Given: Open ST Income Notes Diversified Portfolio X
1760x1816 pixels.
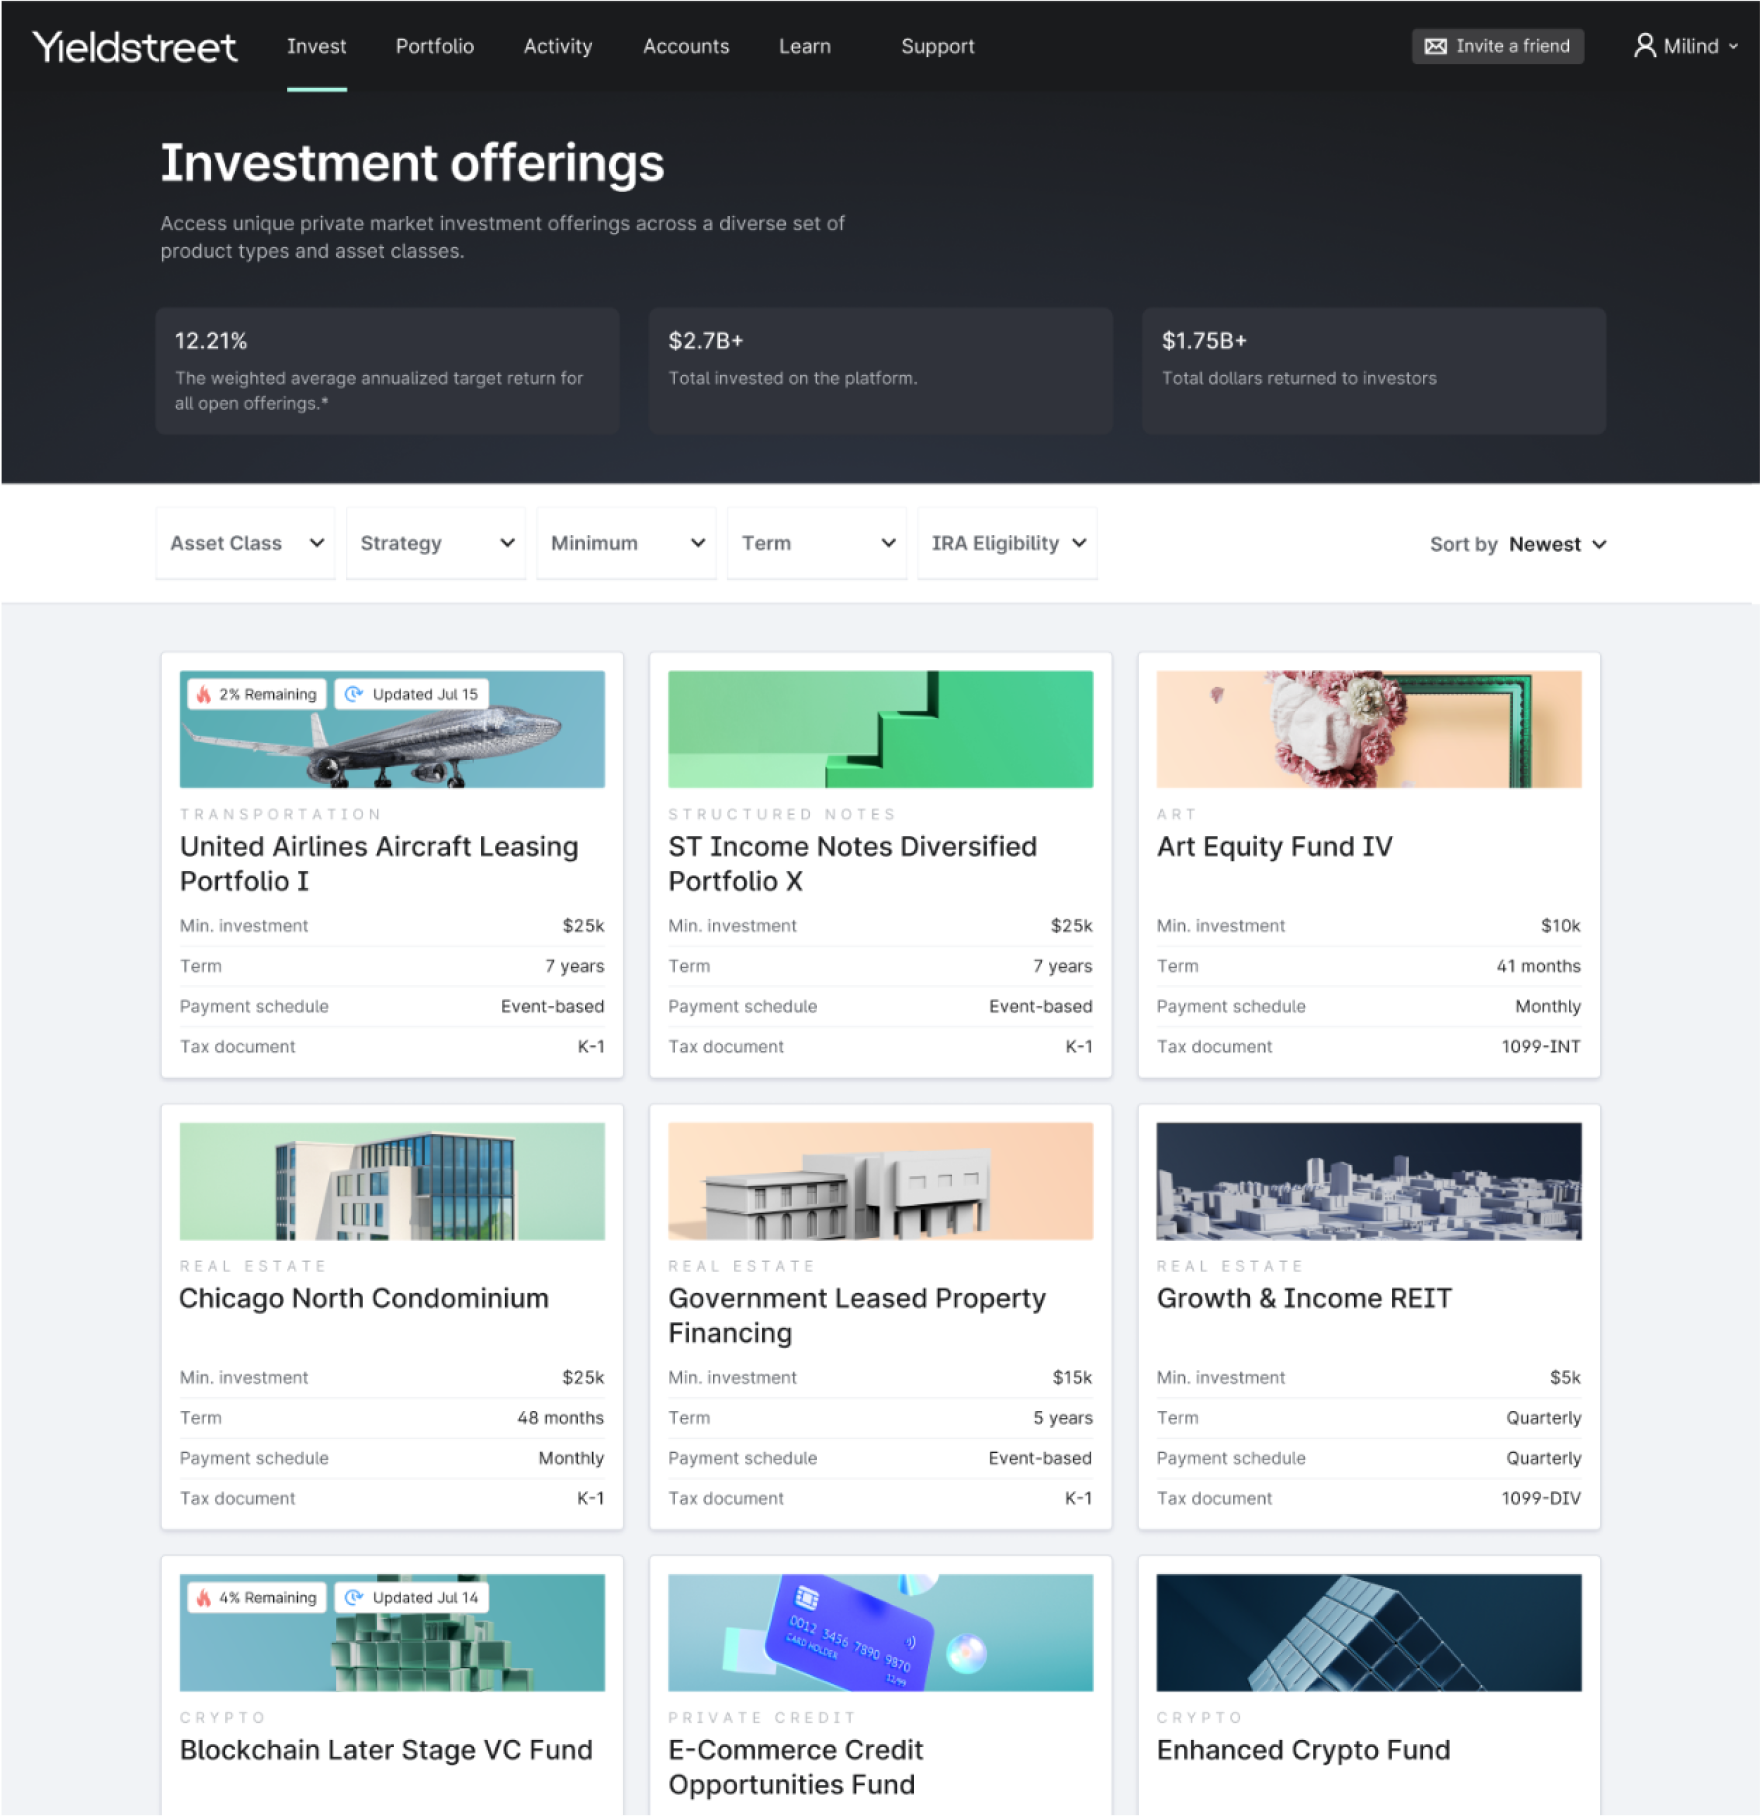Looking at the screenshot, I should coord(852,863).
